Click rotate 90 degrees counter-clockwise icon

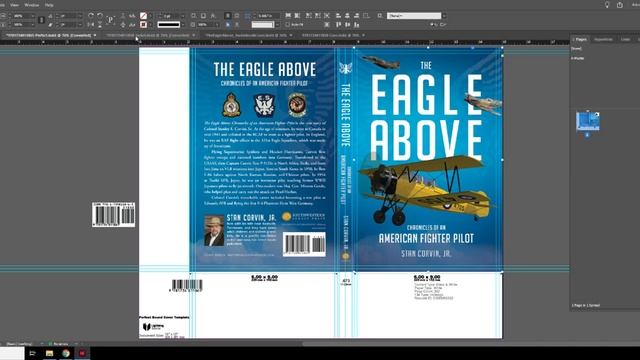click(x=100, y=16)
